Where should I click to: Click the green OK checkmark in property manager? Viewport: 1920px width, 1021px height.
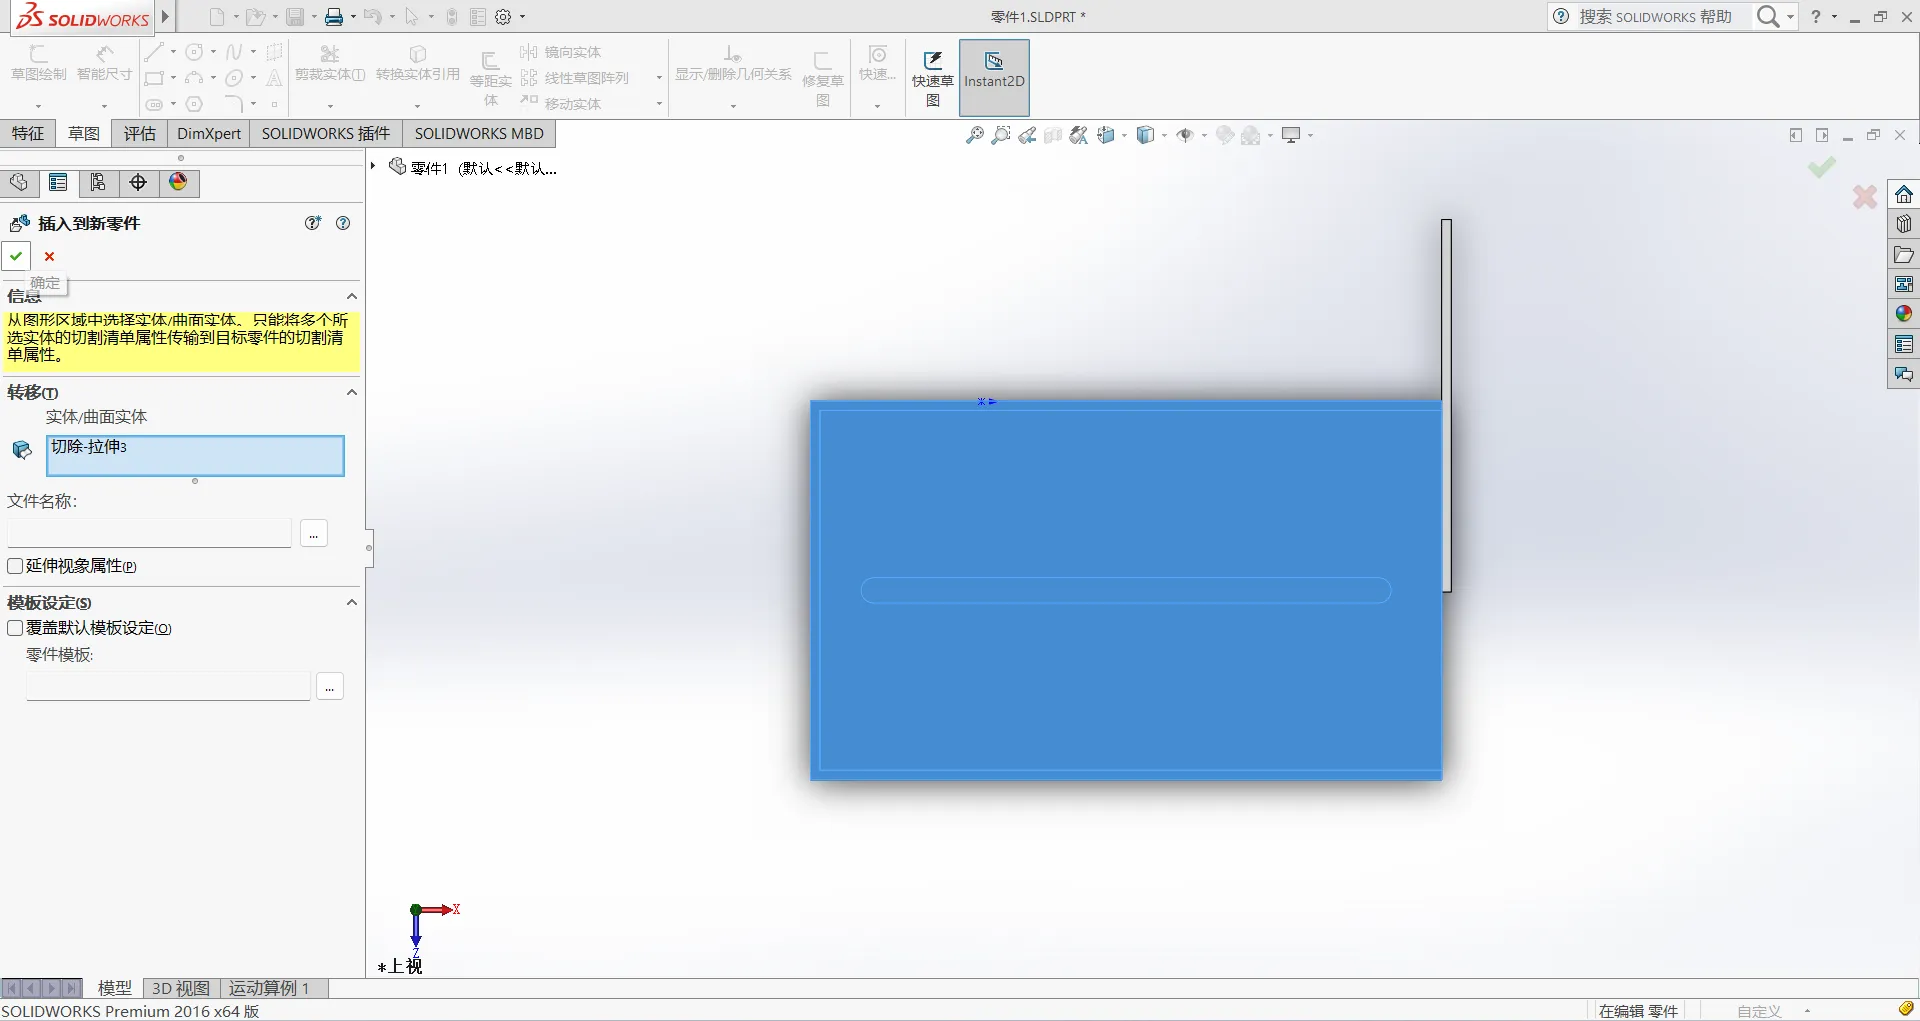tap(16, 256)
